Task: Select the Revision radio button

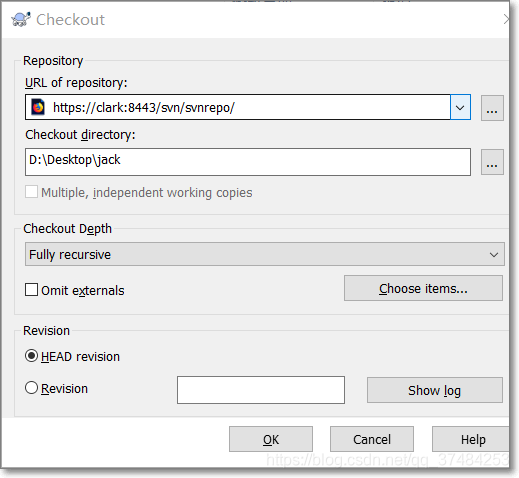Action: coord(31,388)
